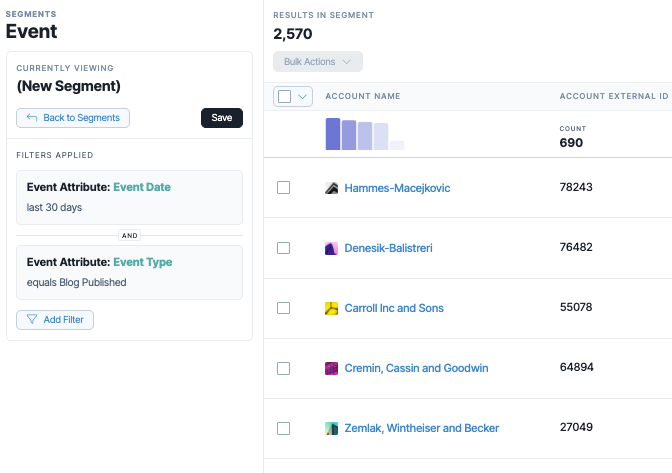672x473 pixels.
Task: Edit the Event Date filter card
Action: (129, 198)
